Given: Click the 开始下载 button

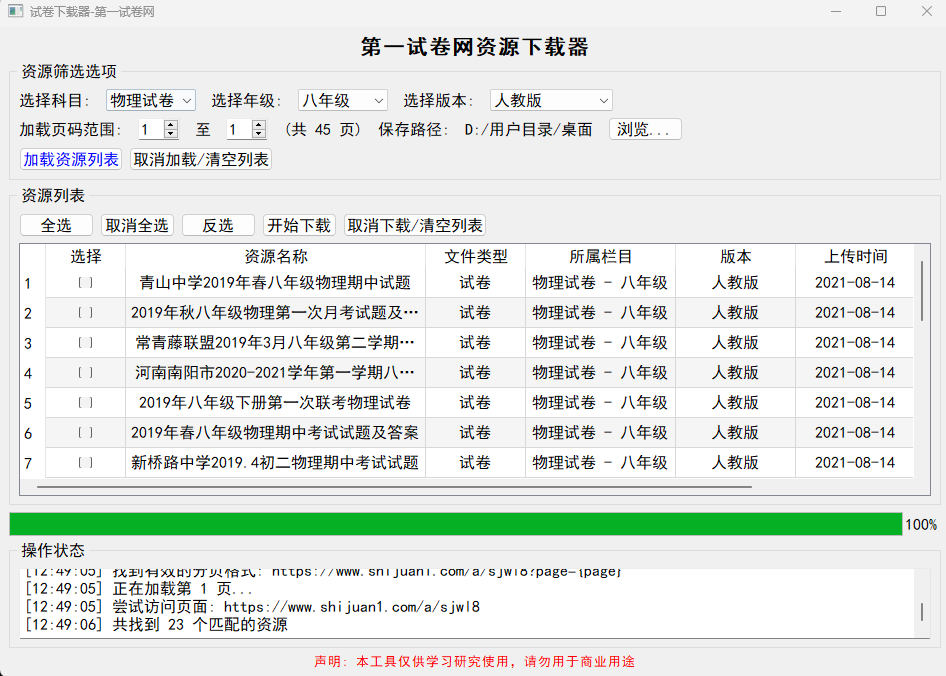Looking at the screenshot, I should point(299,225).
